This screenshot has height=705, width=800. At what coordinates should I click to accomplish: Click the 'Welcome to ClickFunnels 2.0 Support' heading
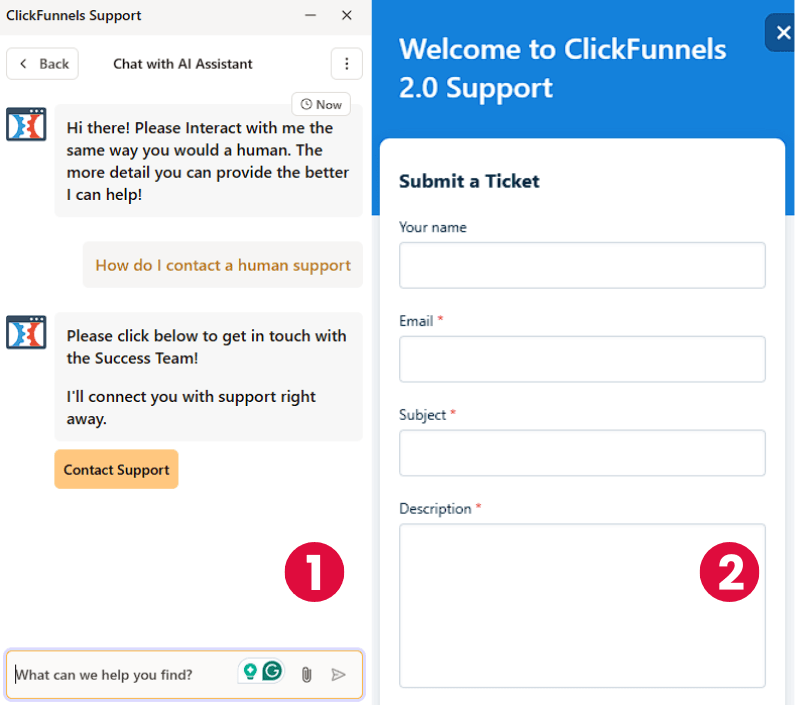(562, 68)
